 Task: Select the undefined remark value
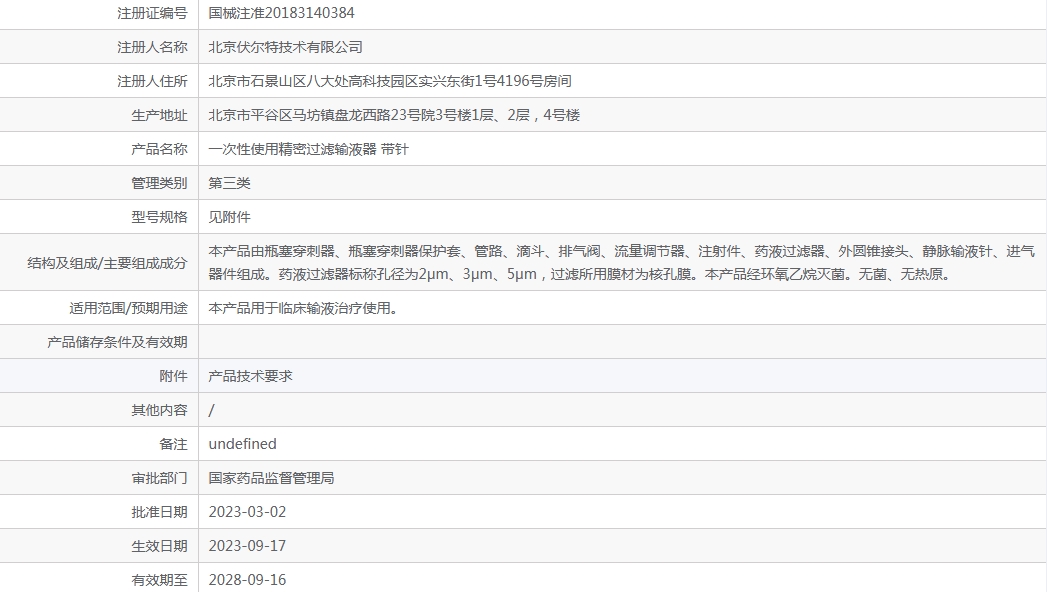(242, 445)
